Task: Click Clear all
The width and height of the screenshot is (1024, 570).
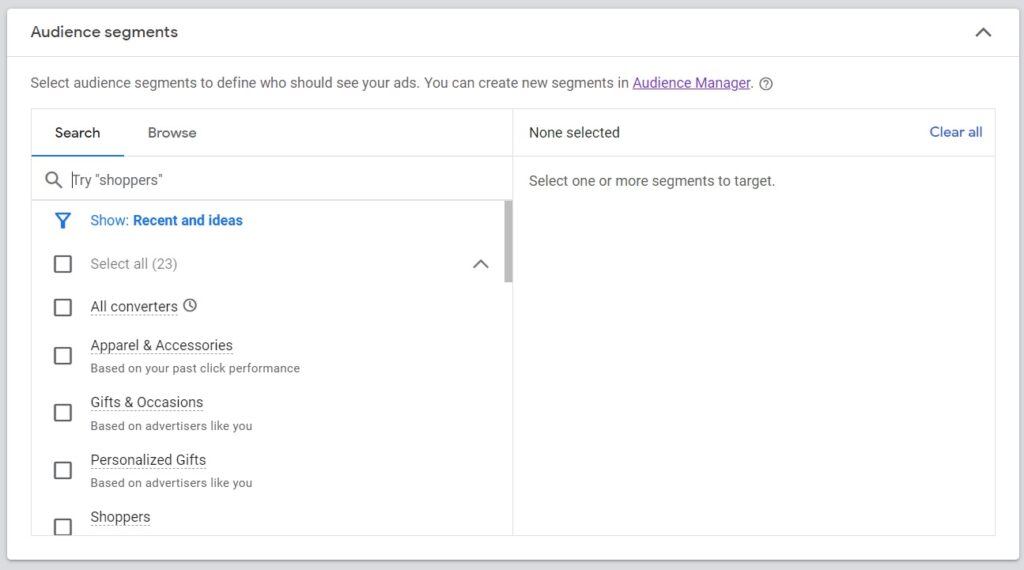Action: click(x=955, y=132)
